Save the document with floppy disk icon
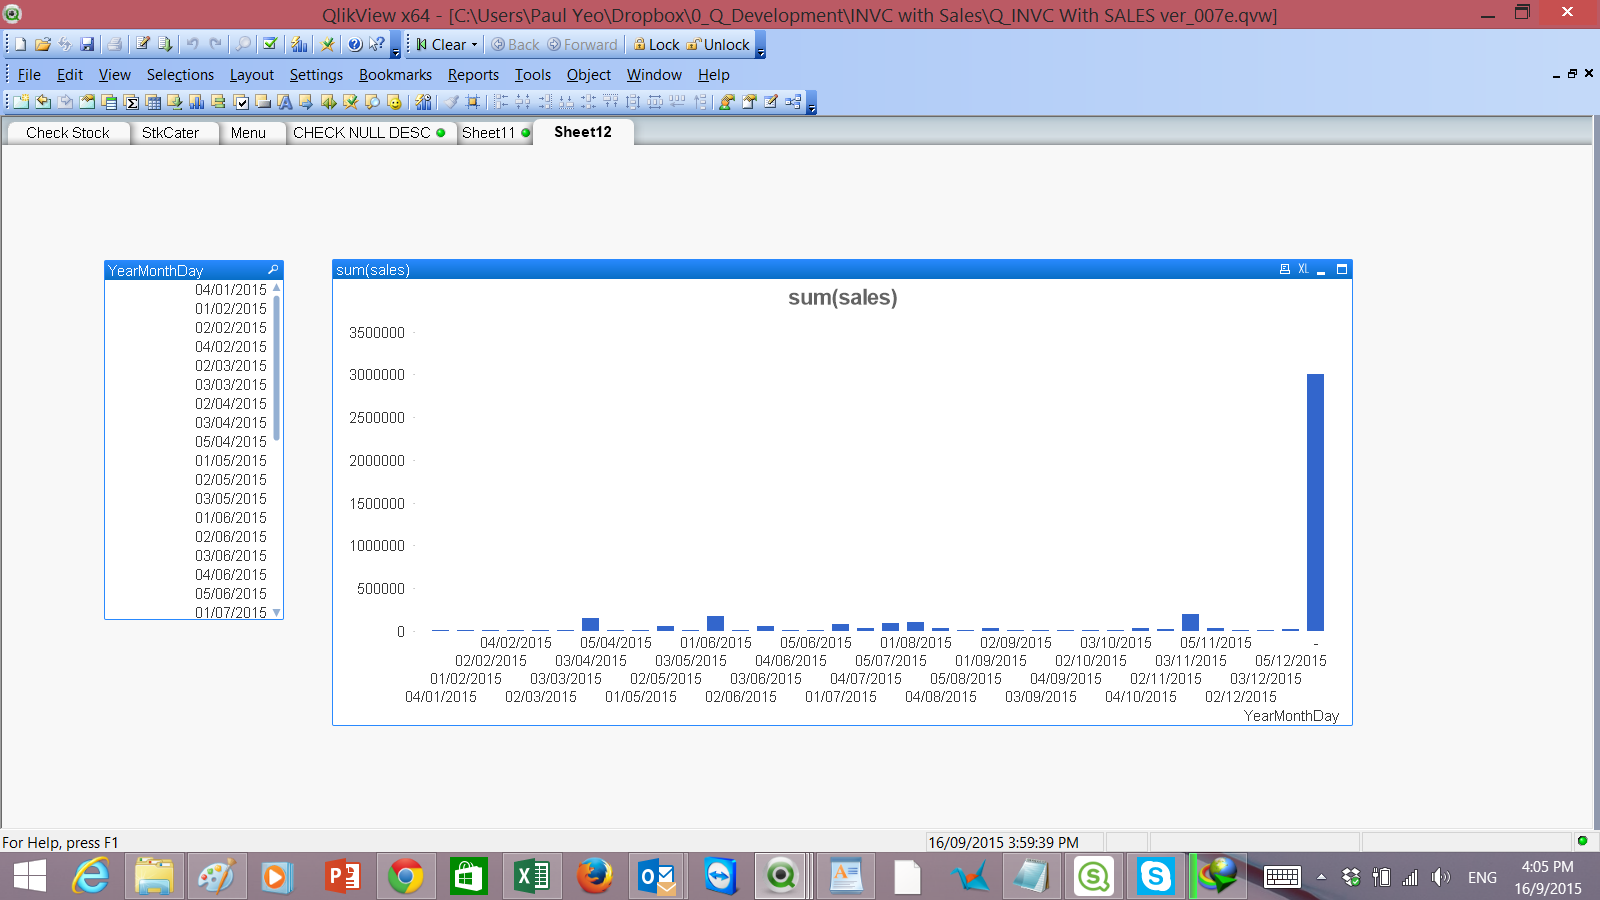Viewport: 1600px width, 900px height. pyautogui.click(x=87, y=44)
